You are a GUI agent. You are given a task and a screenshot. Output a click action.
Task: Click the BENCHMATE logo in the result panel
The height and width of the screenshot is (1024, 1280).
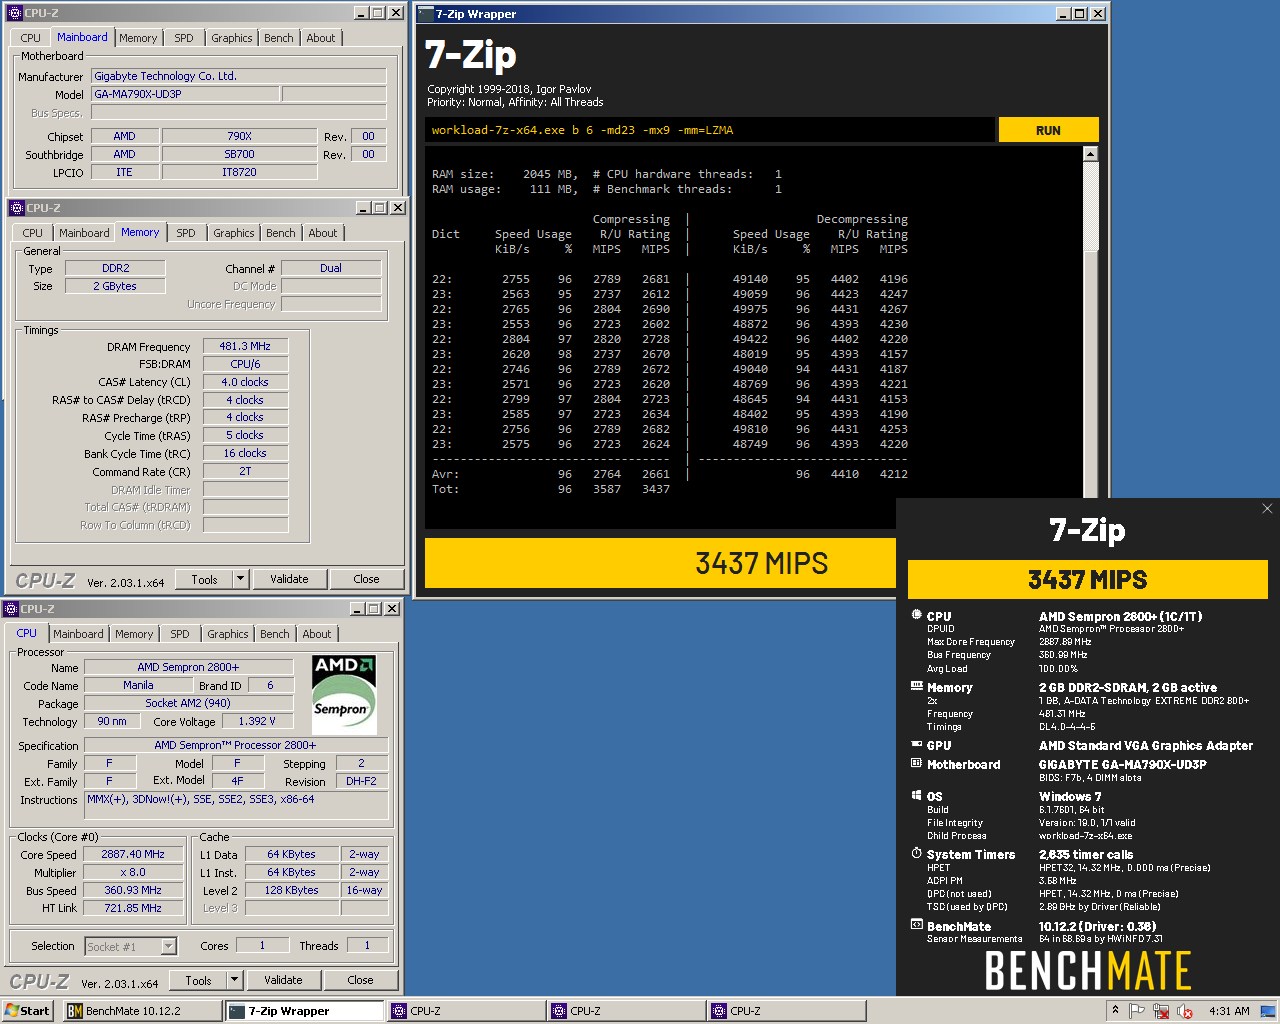1088,971
